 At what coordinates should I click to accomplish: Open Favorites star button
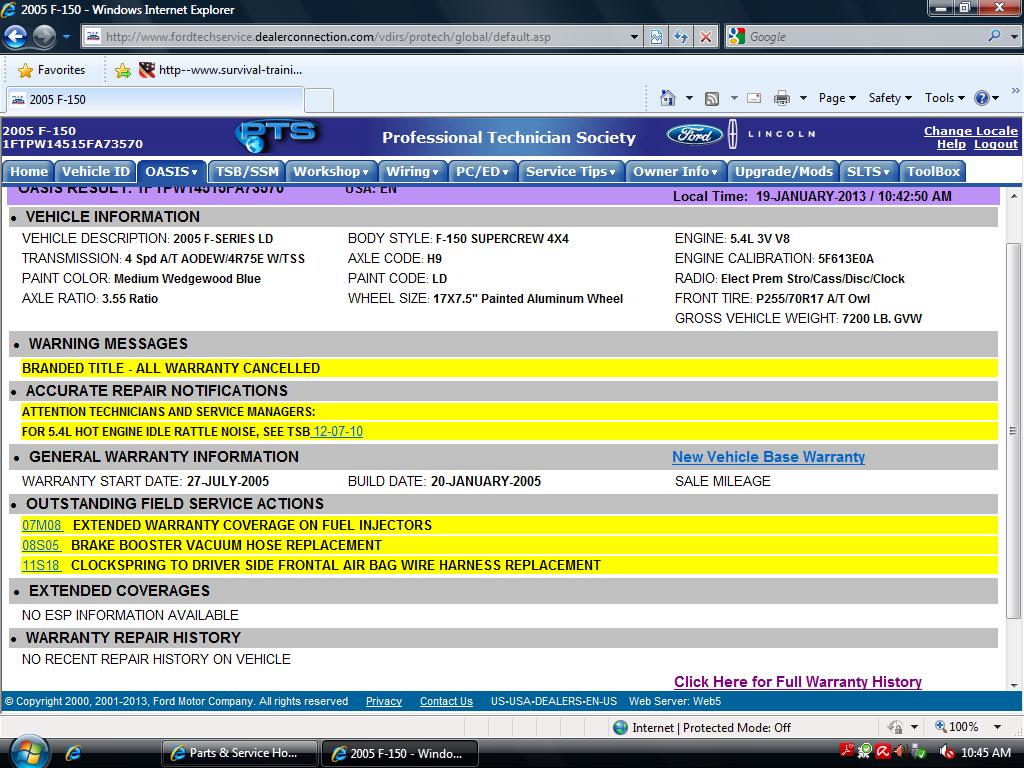[x=52, y=70]
